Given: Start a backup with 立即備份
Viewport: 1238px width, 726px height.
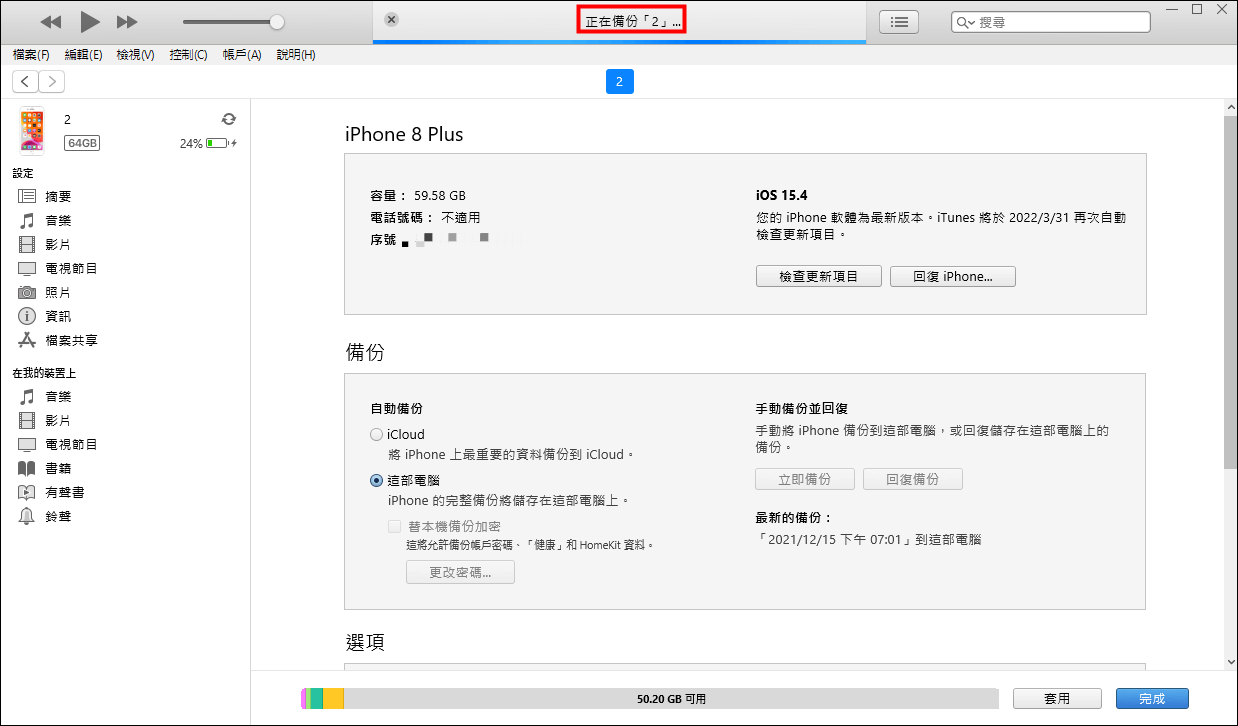Looking at the screenshot, I should pos(805,478).
